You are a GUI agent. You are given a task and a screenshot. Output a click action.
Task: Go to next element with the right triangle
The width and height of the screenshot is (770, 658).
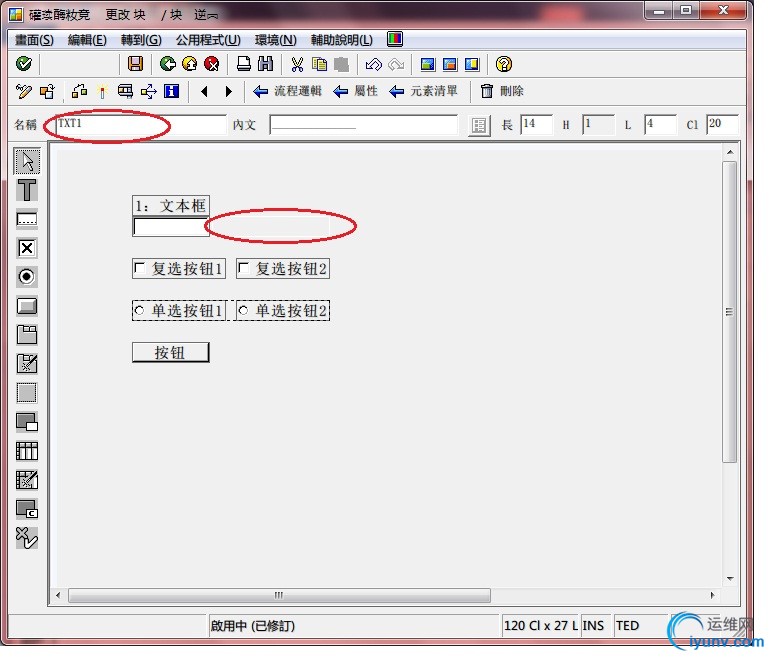(x=228, y=91)
